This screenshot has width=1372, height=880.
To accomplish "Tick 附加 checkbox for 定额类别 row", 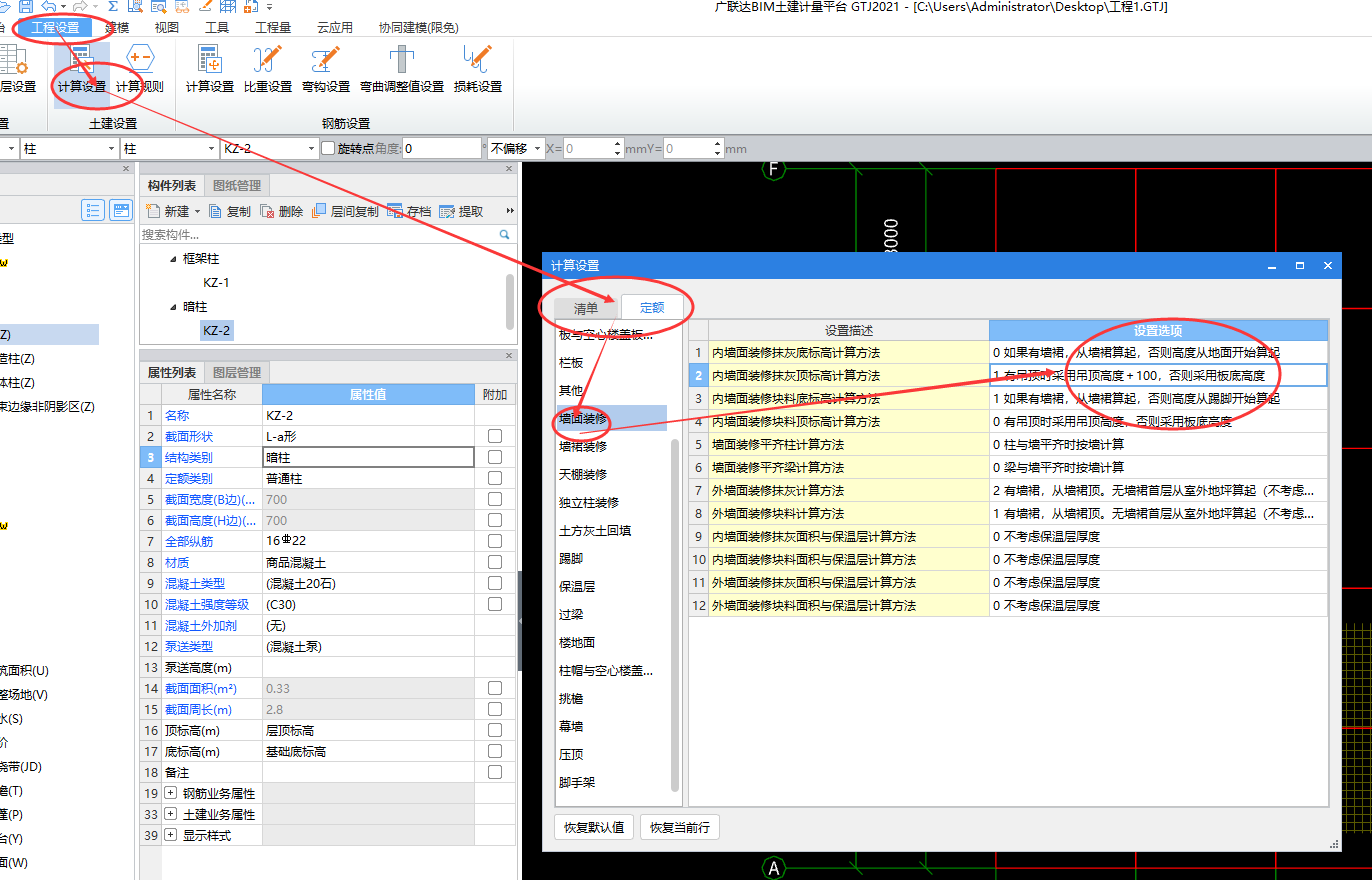I will click(495, 478).
